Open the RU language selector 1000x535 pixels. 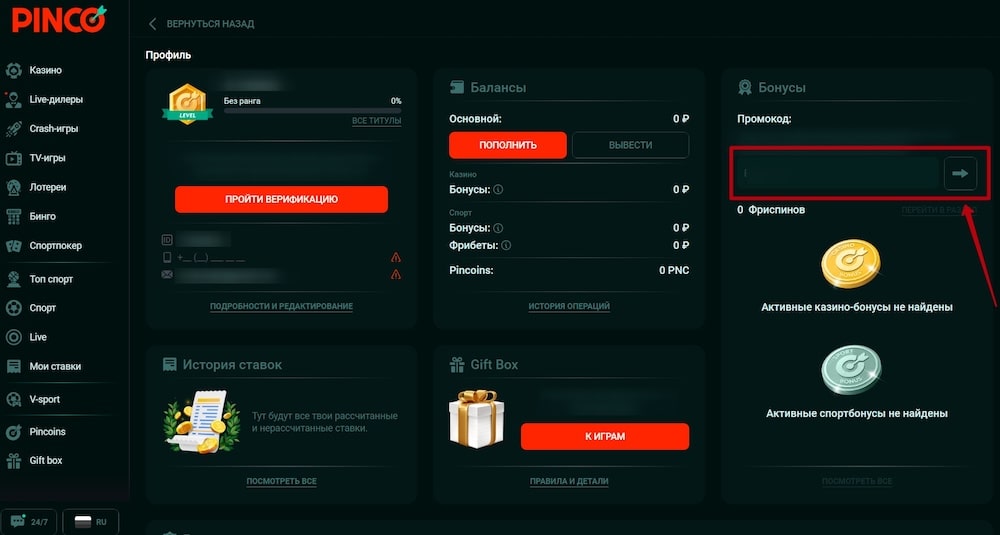click(x=90, y=521)
